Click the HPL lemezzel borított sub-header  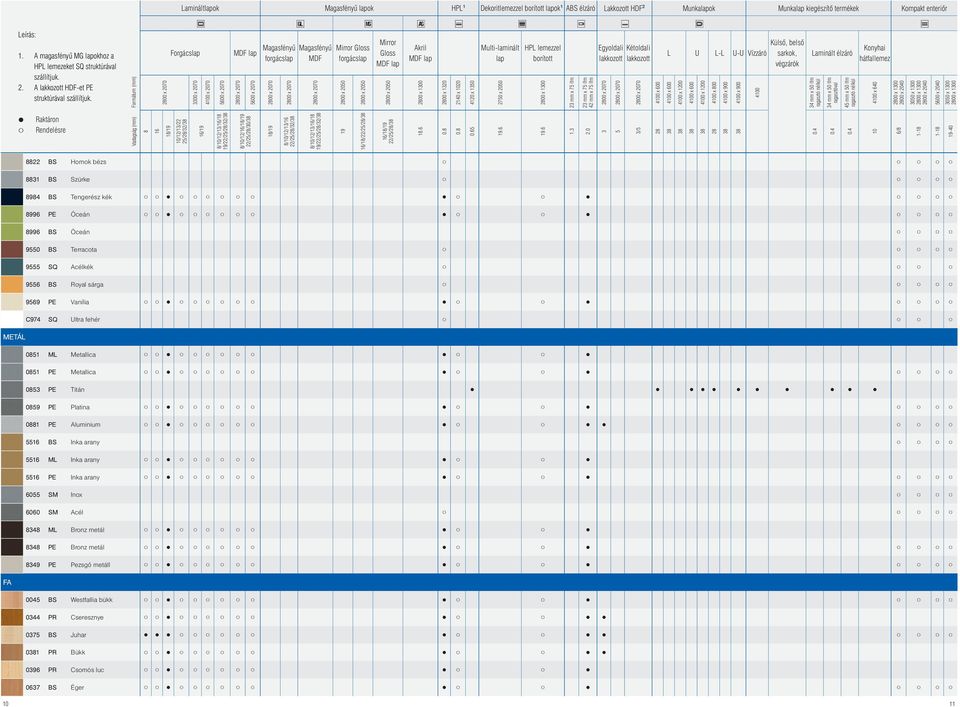point(542,53)
